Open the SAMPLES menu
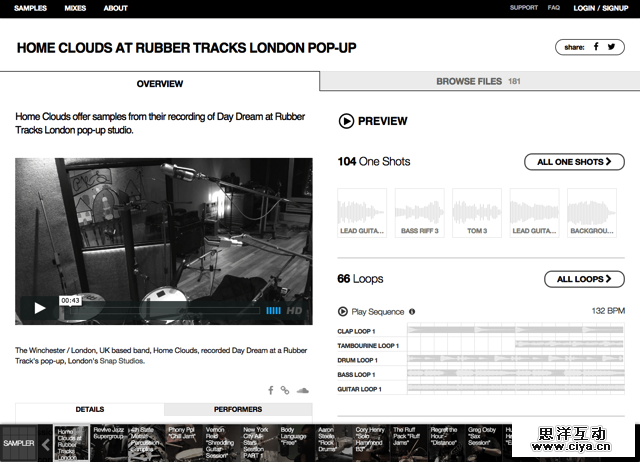The width and height of the screenshot is (640, 462). click(x=30, y=8)
